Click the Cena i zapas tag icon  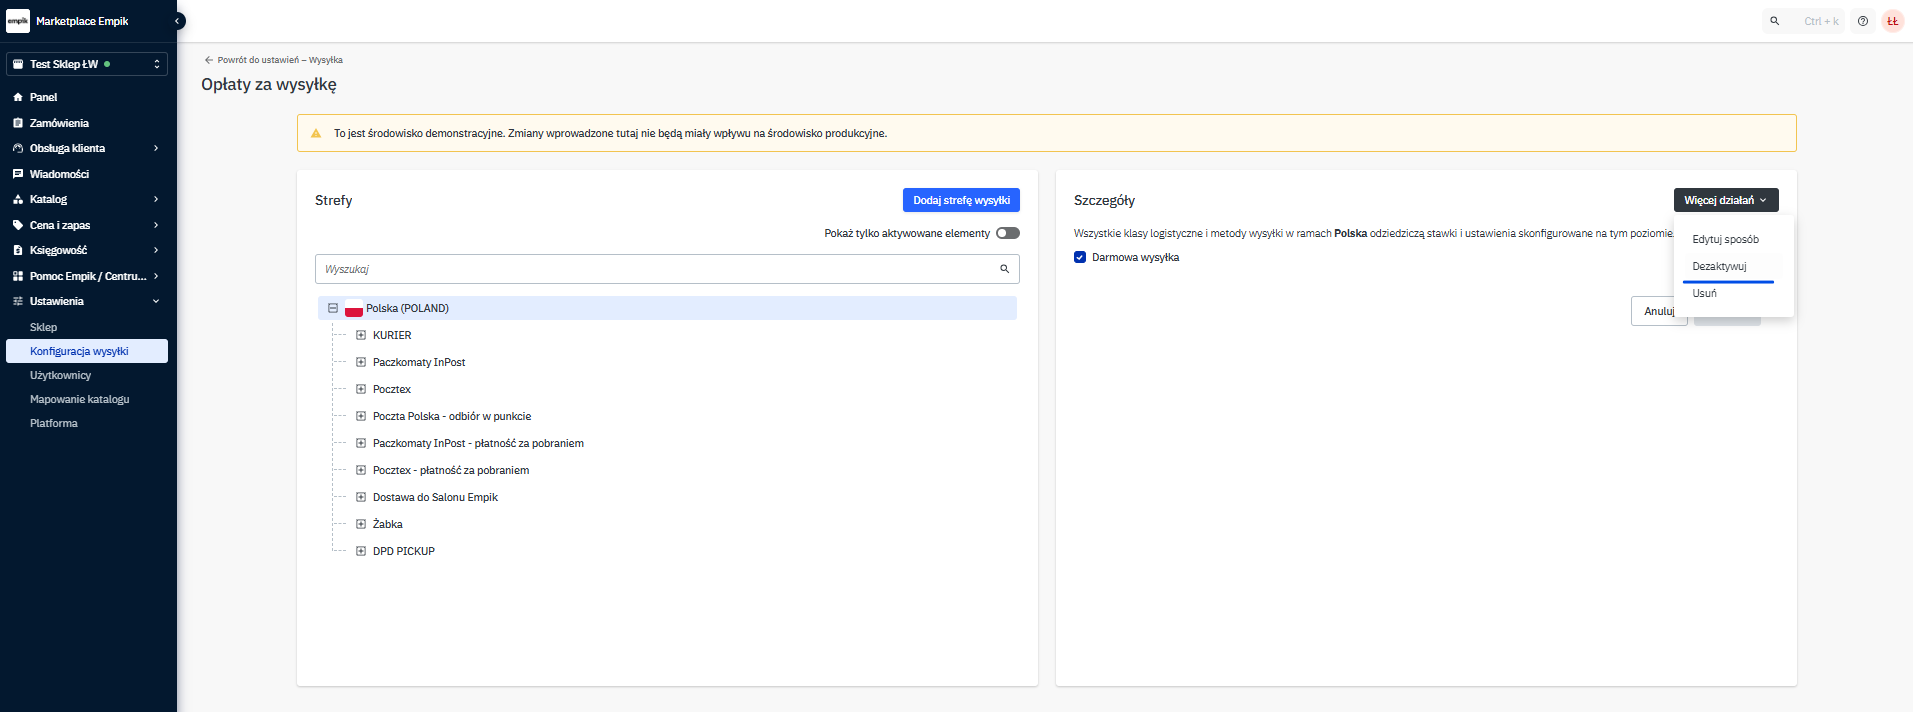click(x=18, y=225)
